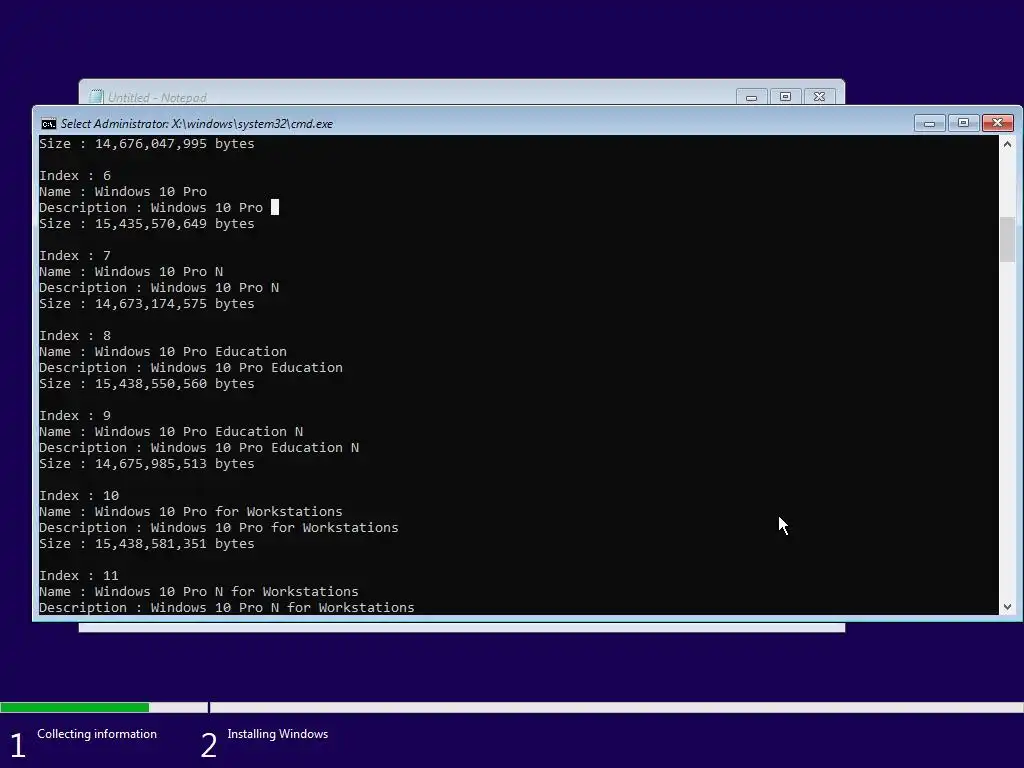The height and width of the screenshot is (768, 1024).
Task: Click the scroll up arrow in cmd window
Action: click(1007, 144)
